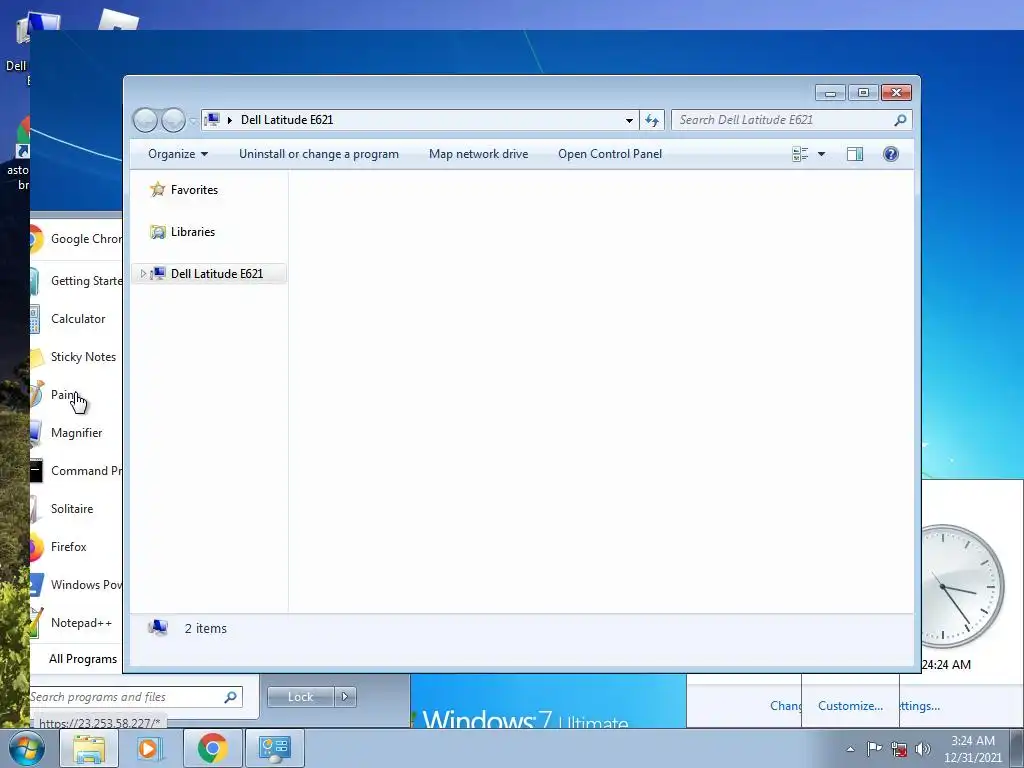
Task: Click the Refresh button beside address bar
Action: pyautogui.click(x=652, y=120)
